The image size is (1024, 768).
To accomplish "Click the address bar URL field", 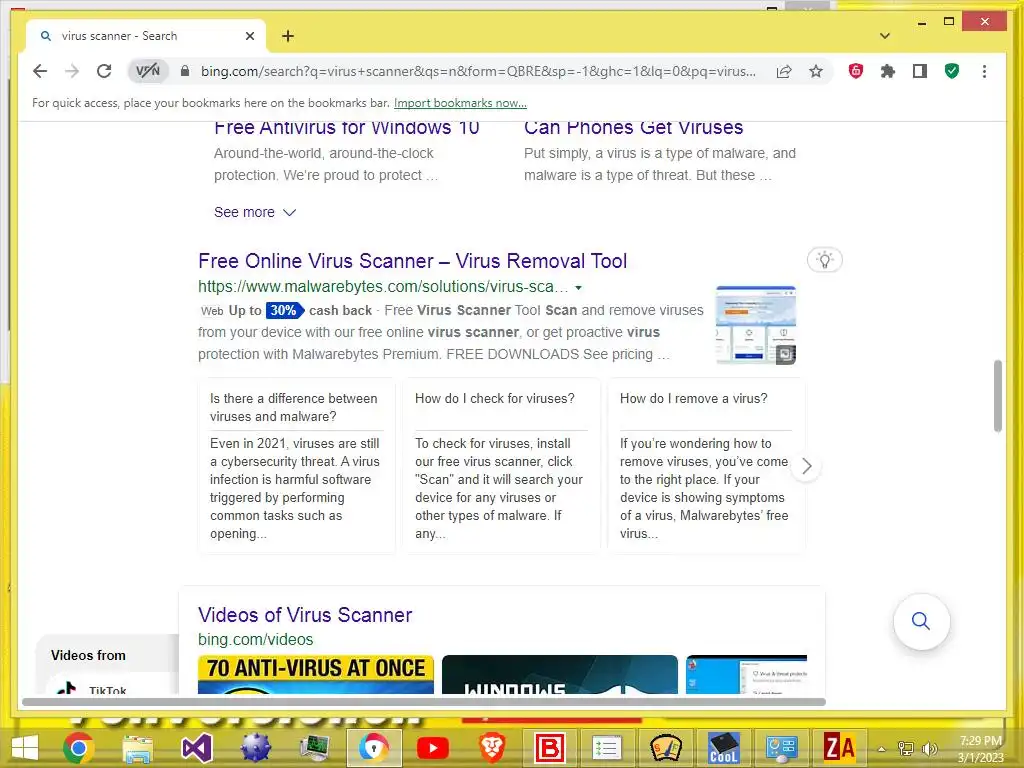I will tap(478, 71).
